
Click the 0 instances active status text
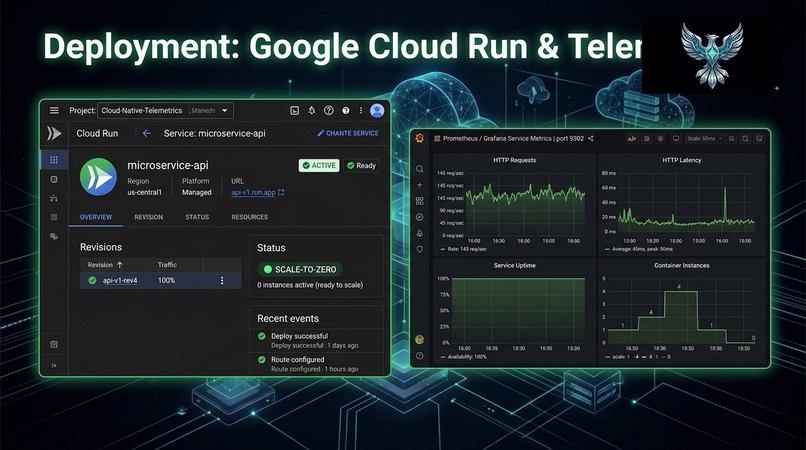click(x=310, y=285)
